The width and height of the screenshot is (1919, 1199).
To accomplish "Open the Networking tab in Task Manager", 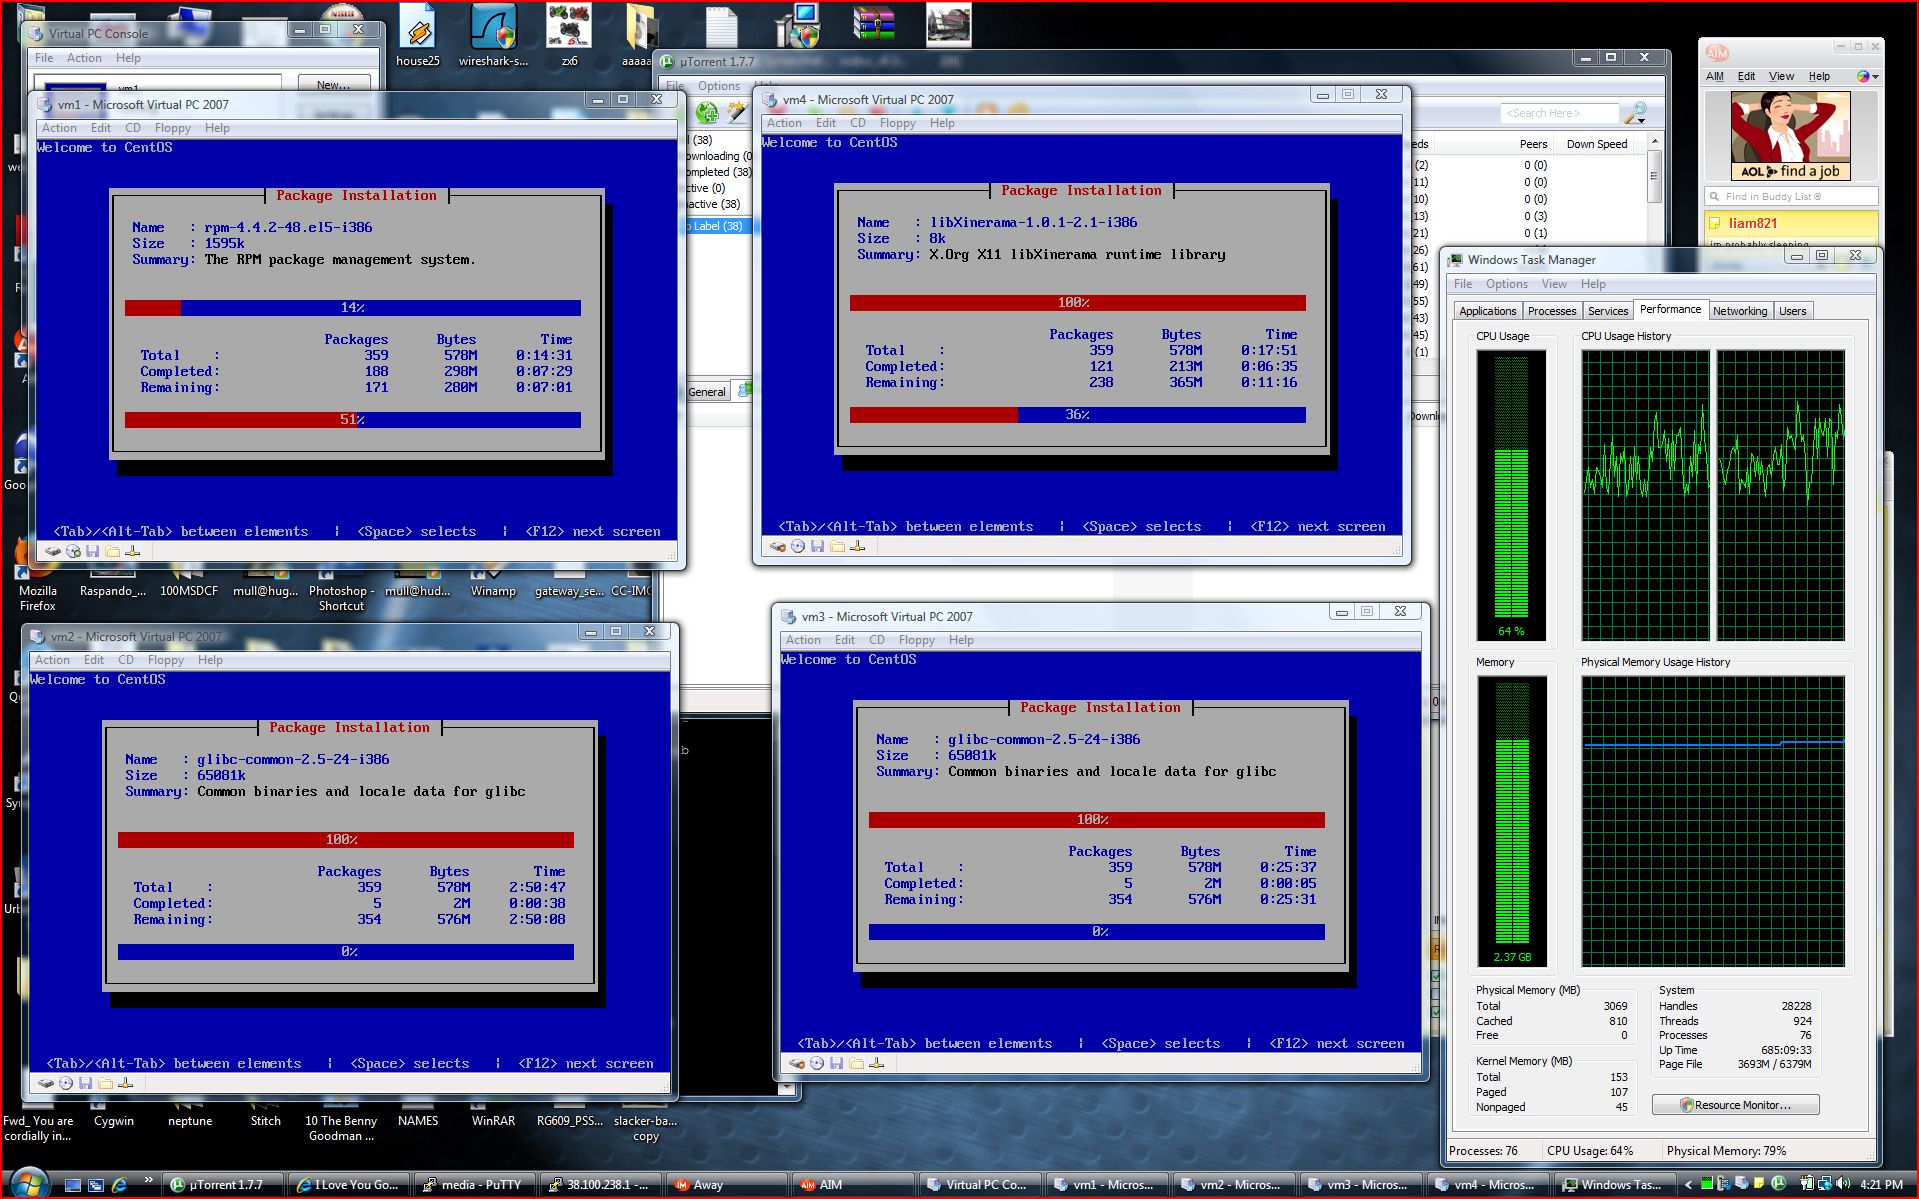I will [1739, 311].
